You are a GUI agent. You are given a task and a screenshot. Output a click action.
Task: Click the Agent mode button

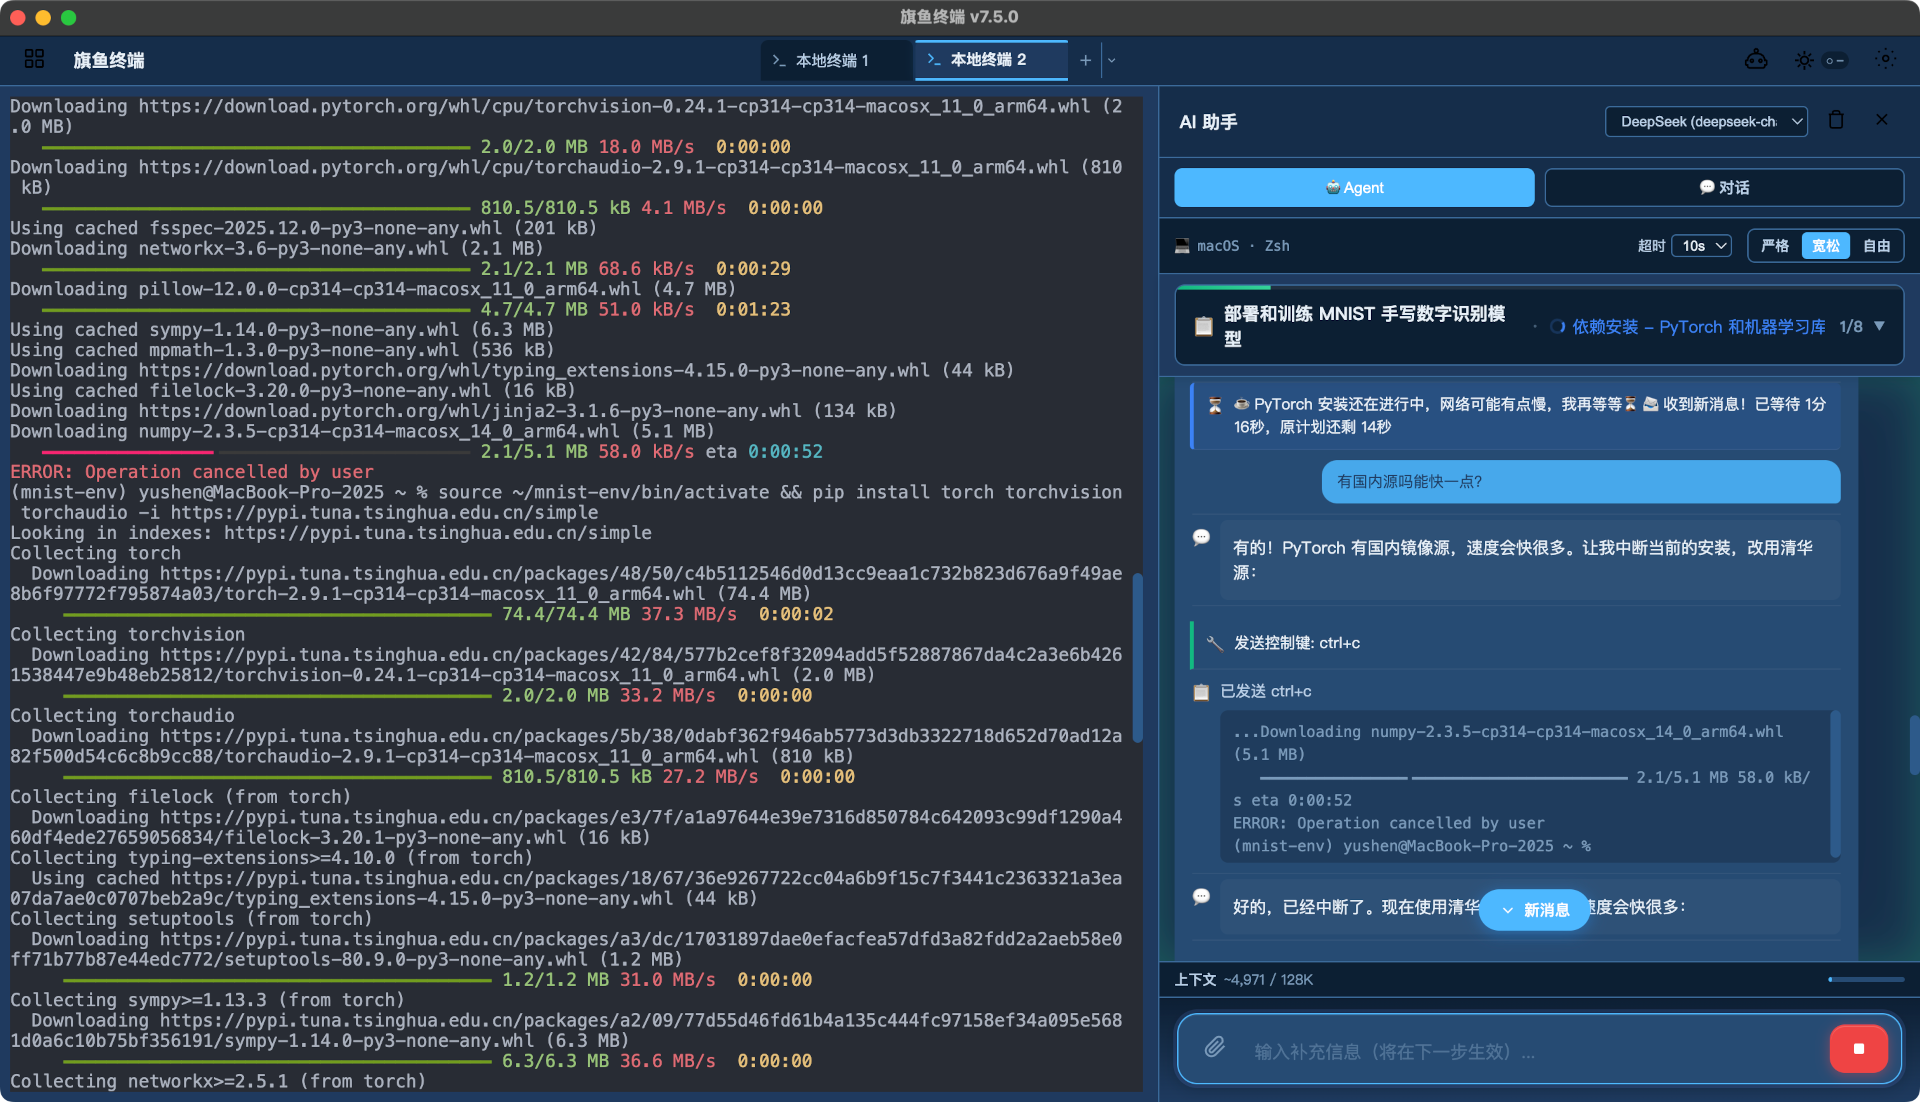pos(1354,188)
